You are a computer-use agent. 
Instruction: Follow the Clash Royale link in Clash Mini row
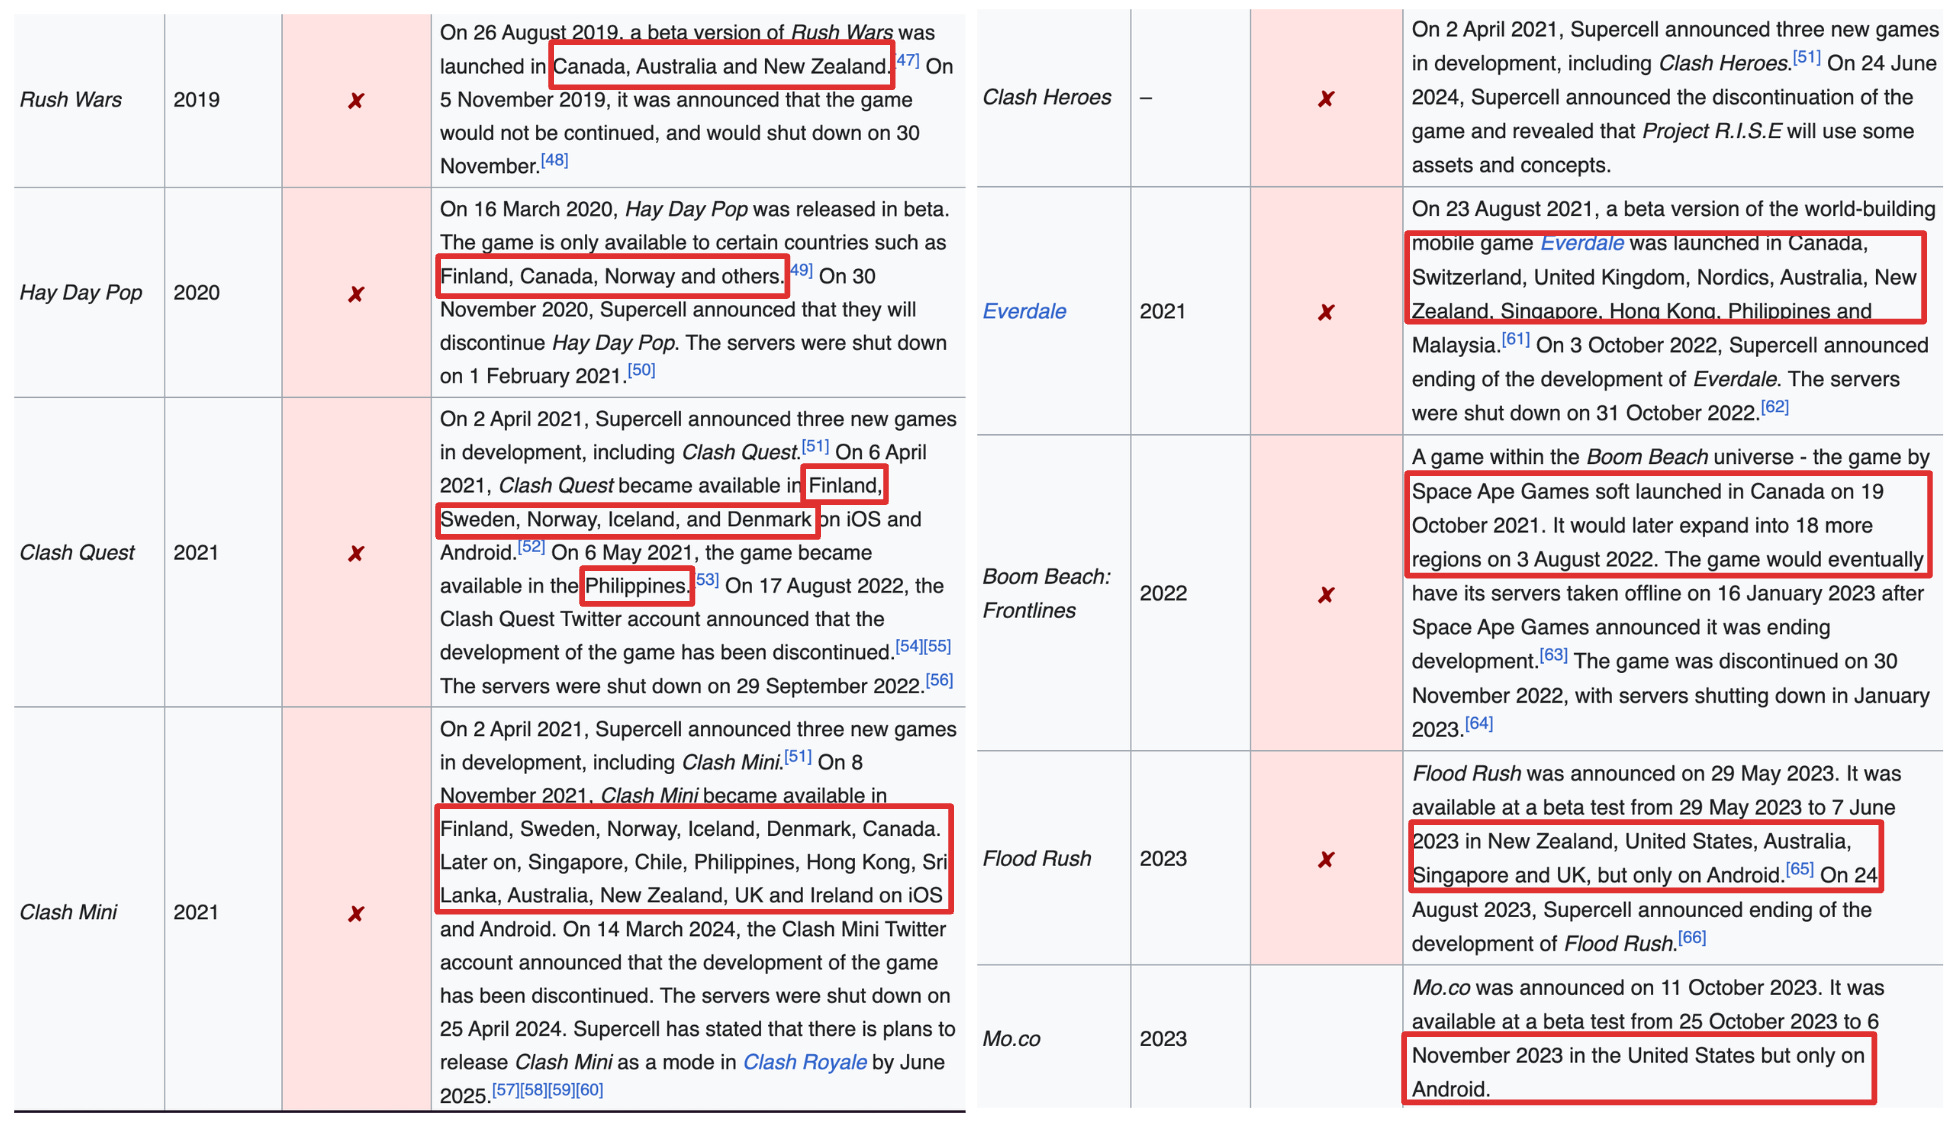[804, 1062]
